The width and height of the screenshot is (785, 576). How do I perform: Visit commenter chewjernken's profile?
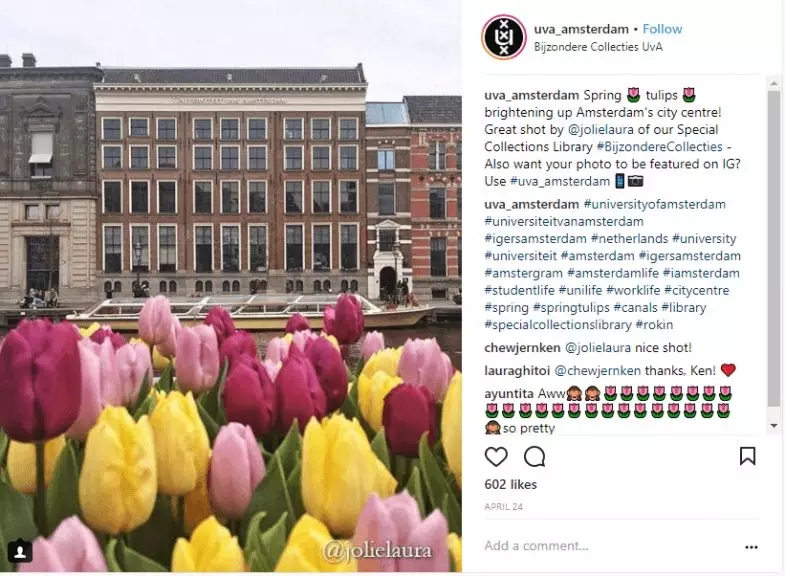pos(522,348)
